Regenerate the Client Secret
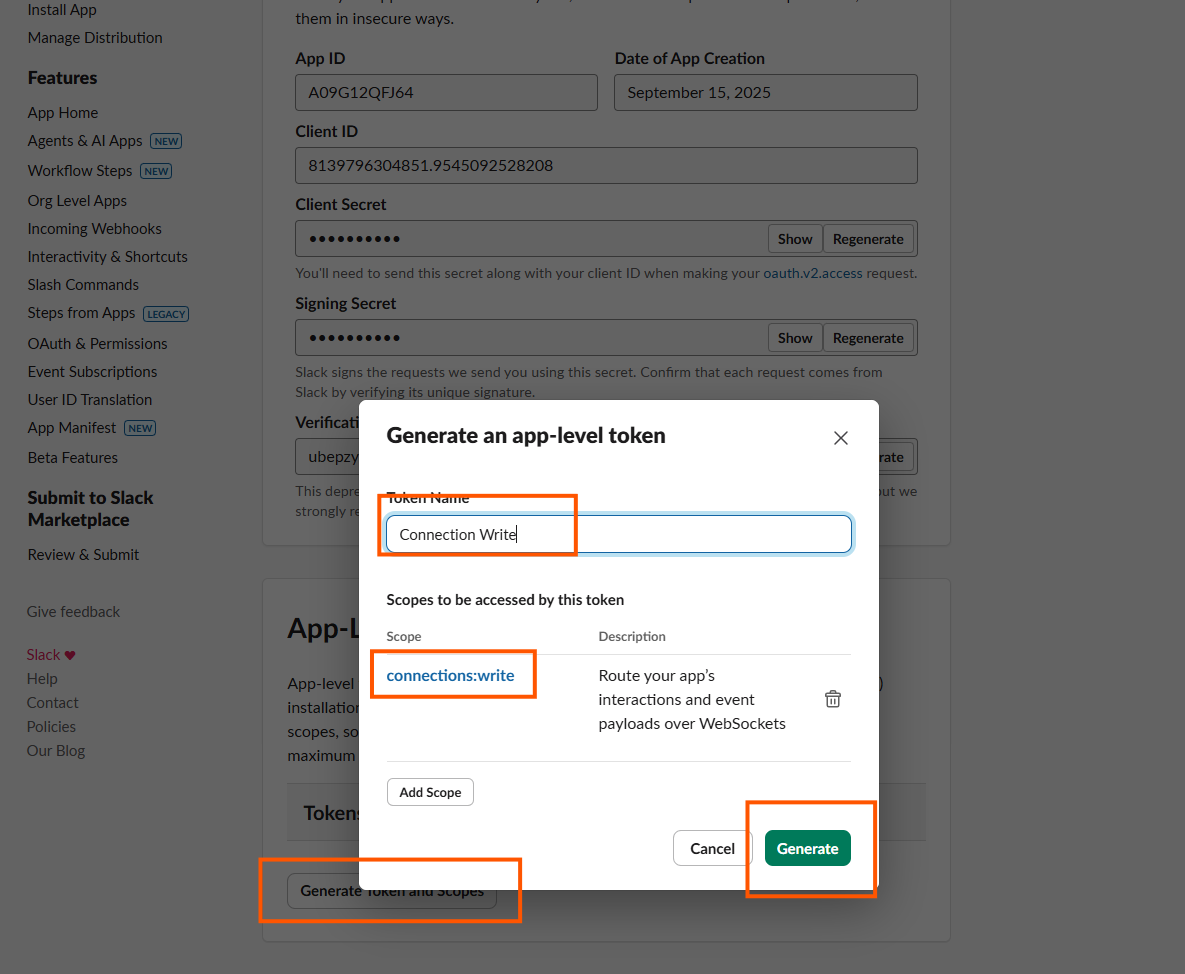The image size is (1185, 974). click(867, 239)
